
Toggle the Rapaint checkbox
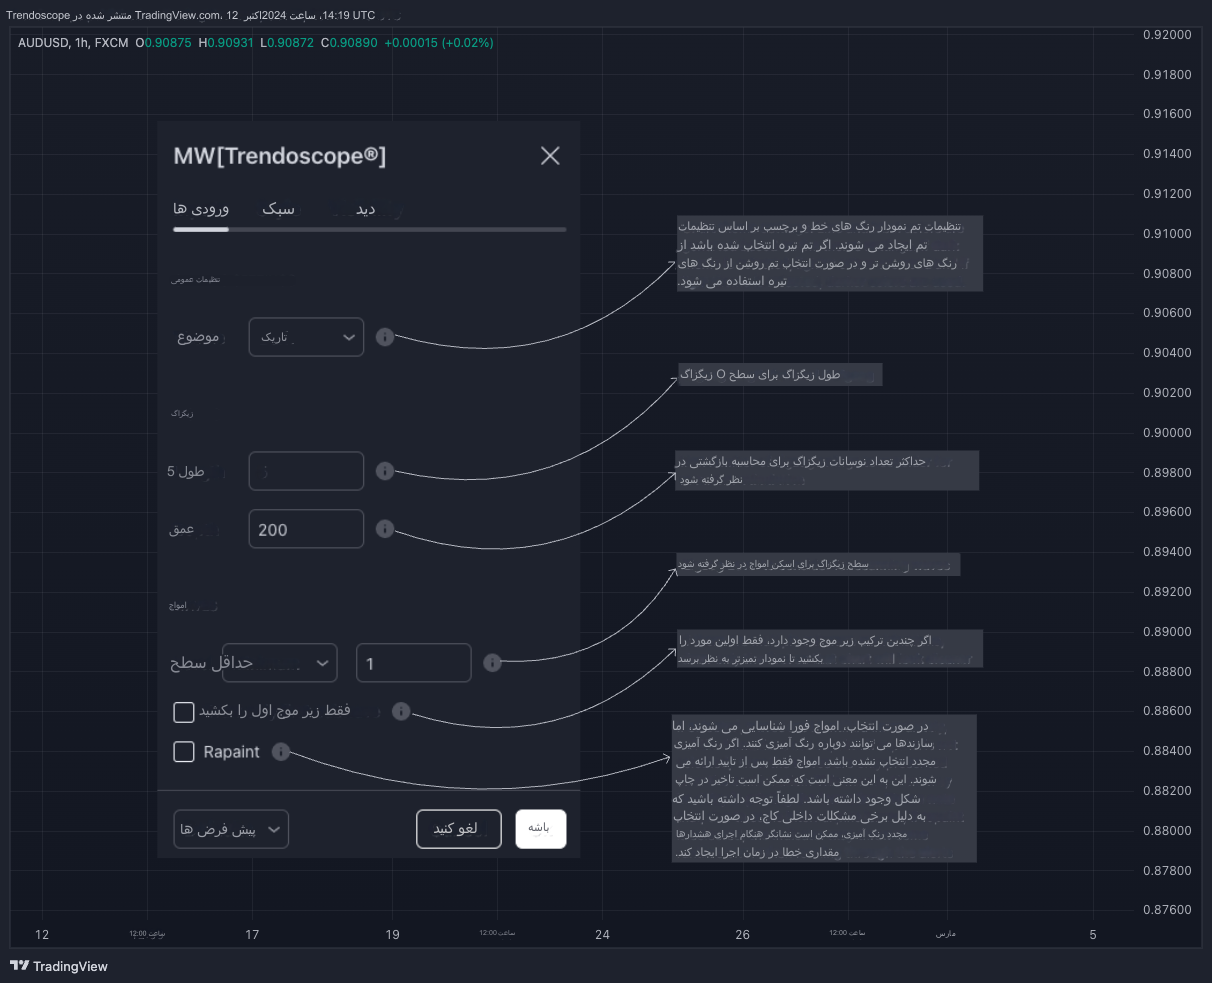tap(184, 752)
